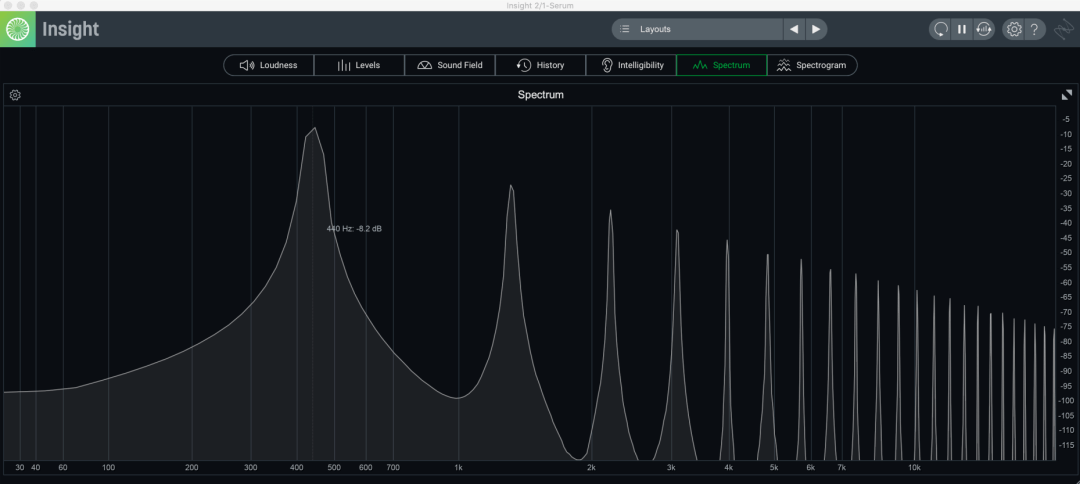1080x484 pixels.
Task: Click the active Spectrum tab
Action: pyautogui.click(x=721, y=65)
